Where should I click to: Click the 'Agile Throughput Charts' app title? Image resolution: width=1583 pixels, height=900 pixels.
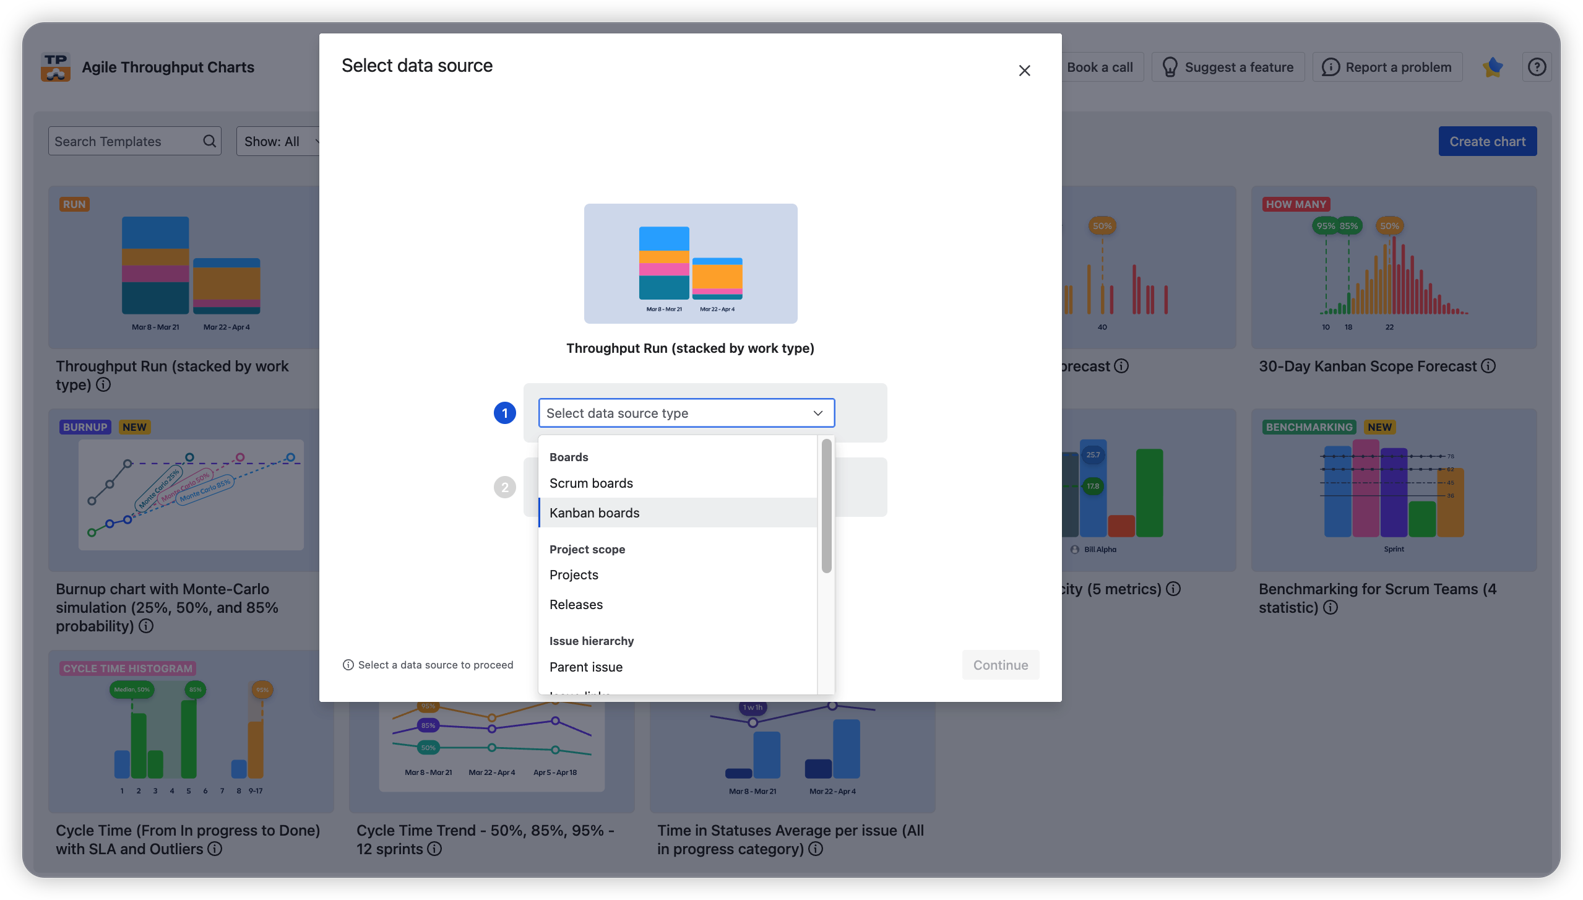(x=168, y=67)
